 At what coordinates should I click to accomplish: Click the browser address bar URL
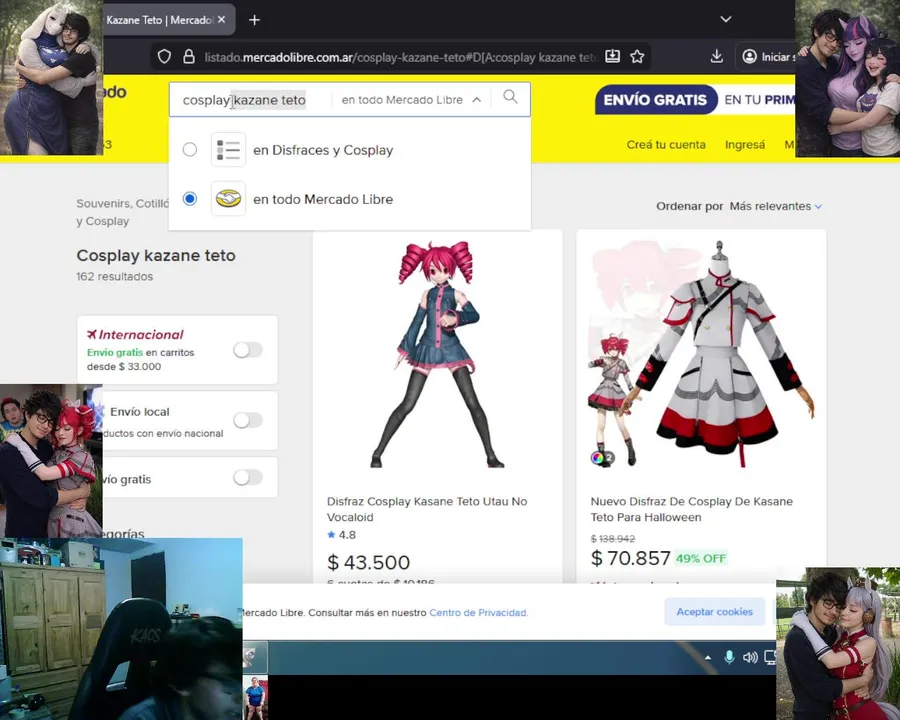pyautogui.click(x=400, y=57)
